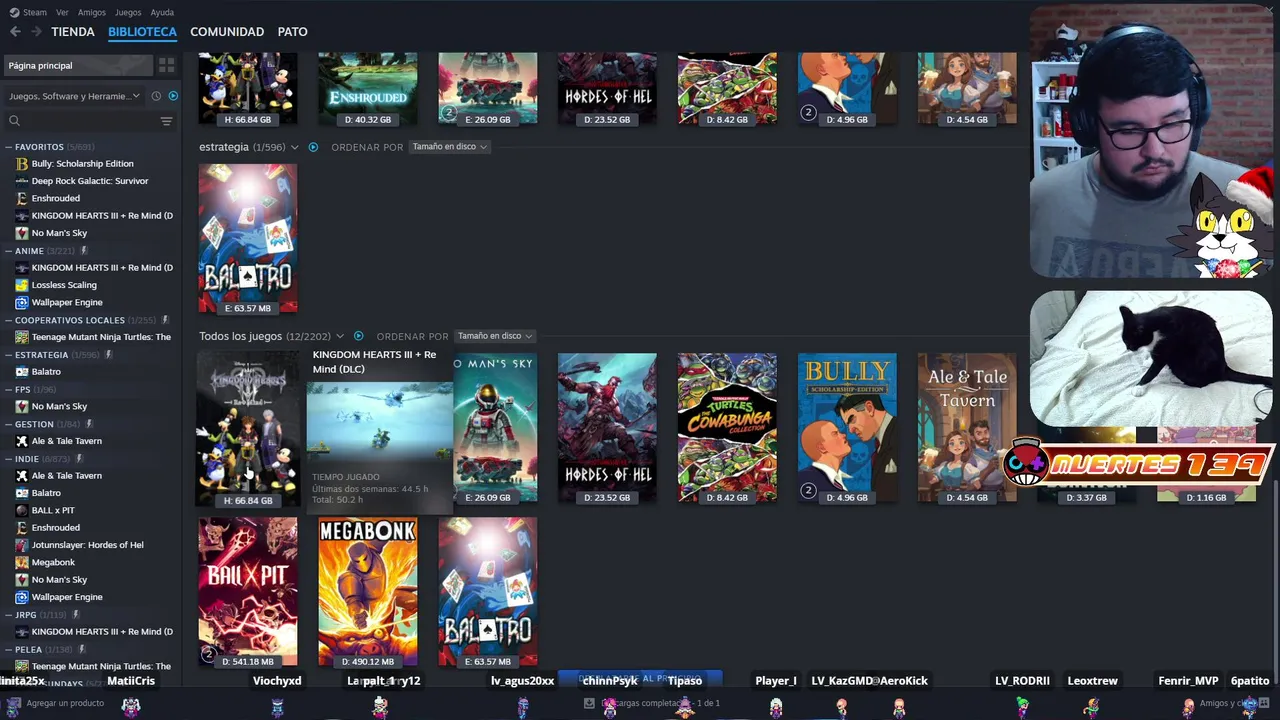This screenshot has width=1280, height=720.
Task: Select Megabonk icon in sidebar
Action: tap(22, 562)
